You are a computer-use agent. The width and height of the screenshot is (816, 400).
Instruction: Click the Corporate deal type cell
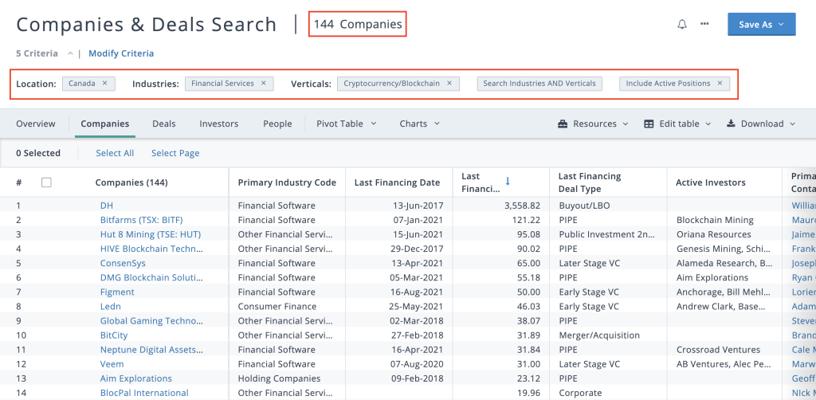point(580,393)
